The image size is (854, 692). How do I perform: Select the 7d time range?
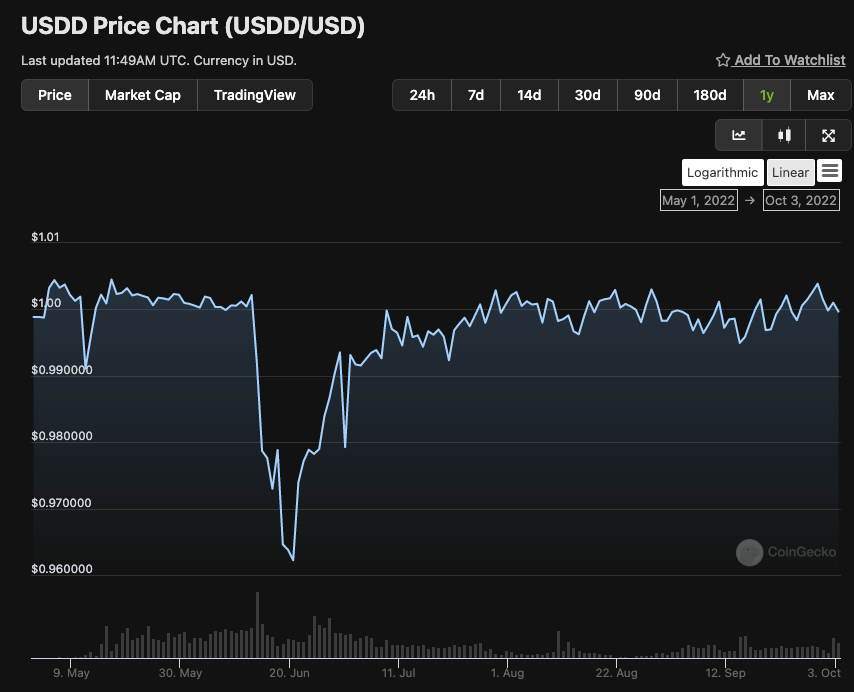click(x=476, y=95)
